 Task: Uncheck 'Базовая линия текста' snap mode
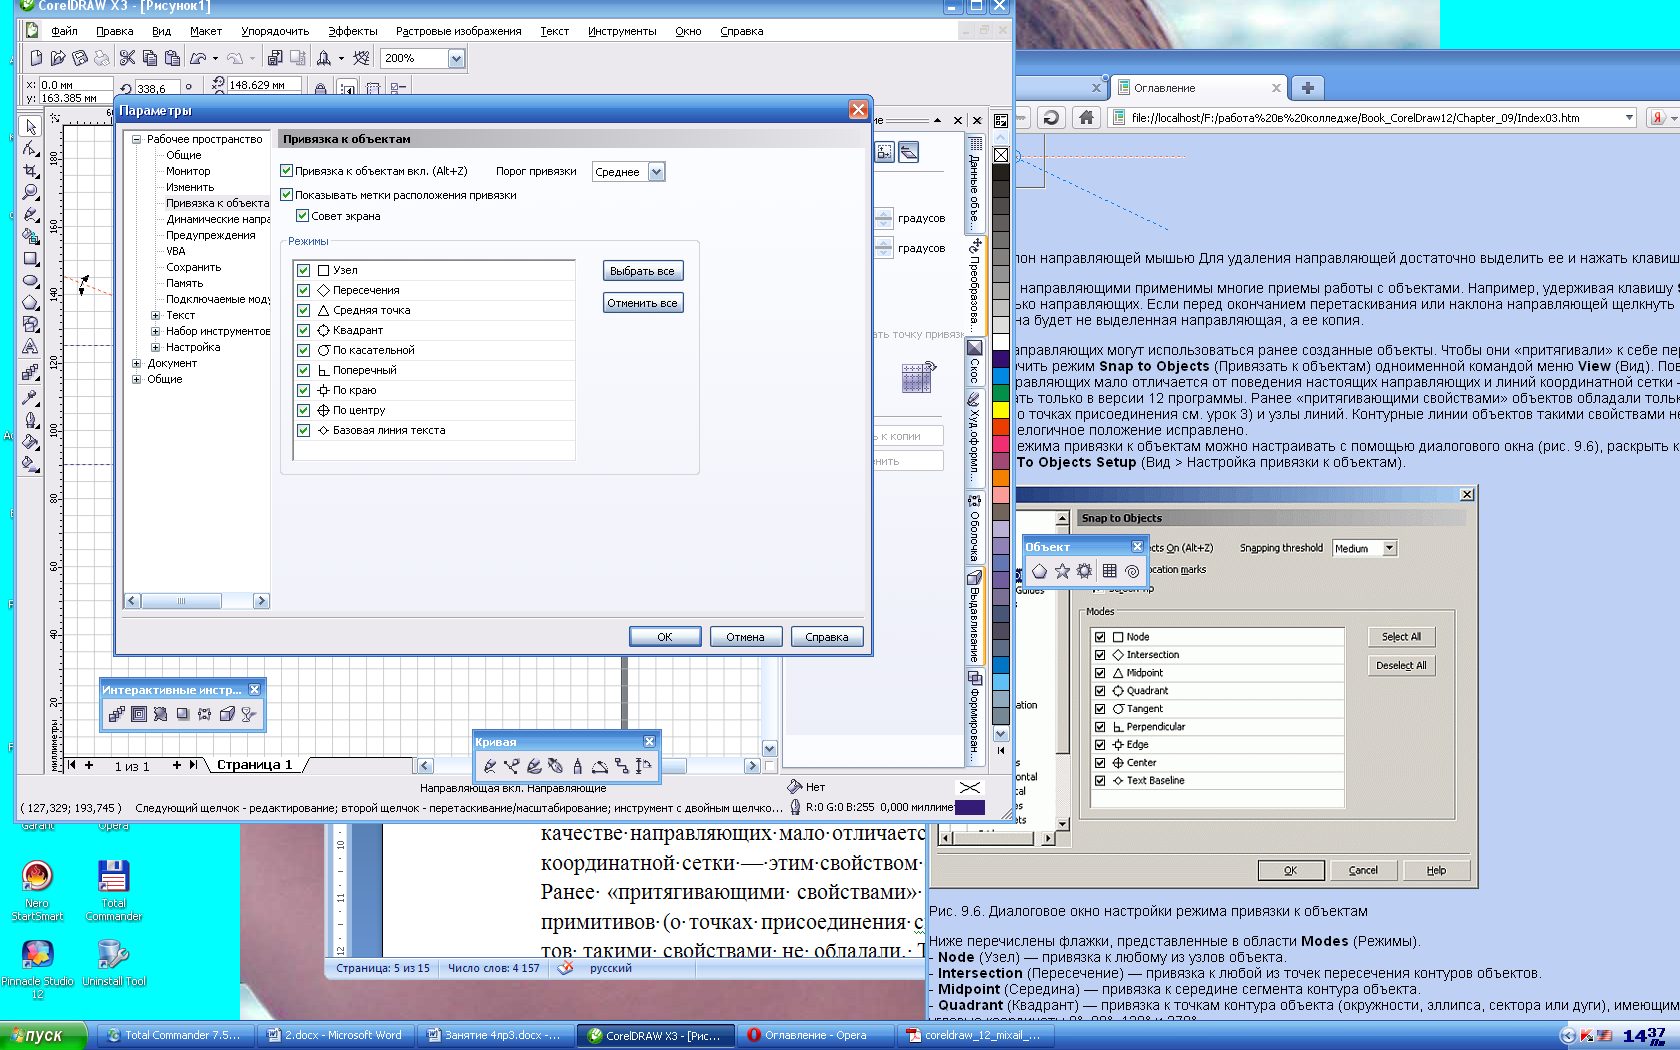[304, 430]
